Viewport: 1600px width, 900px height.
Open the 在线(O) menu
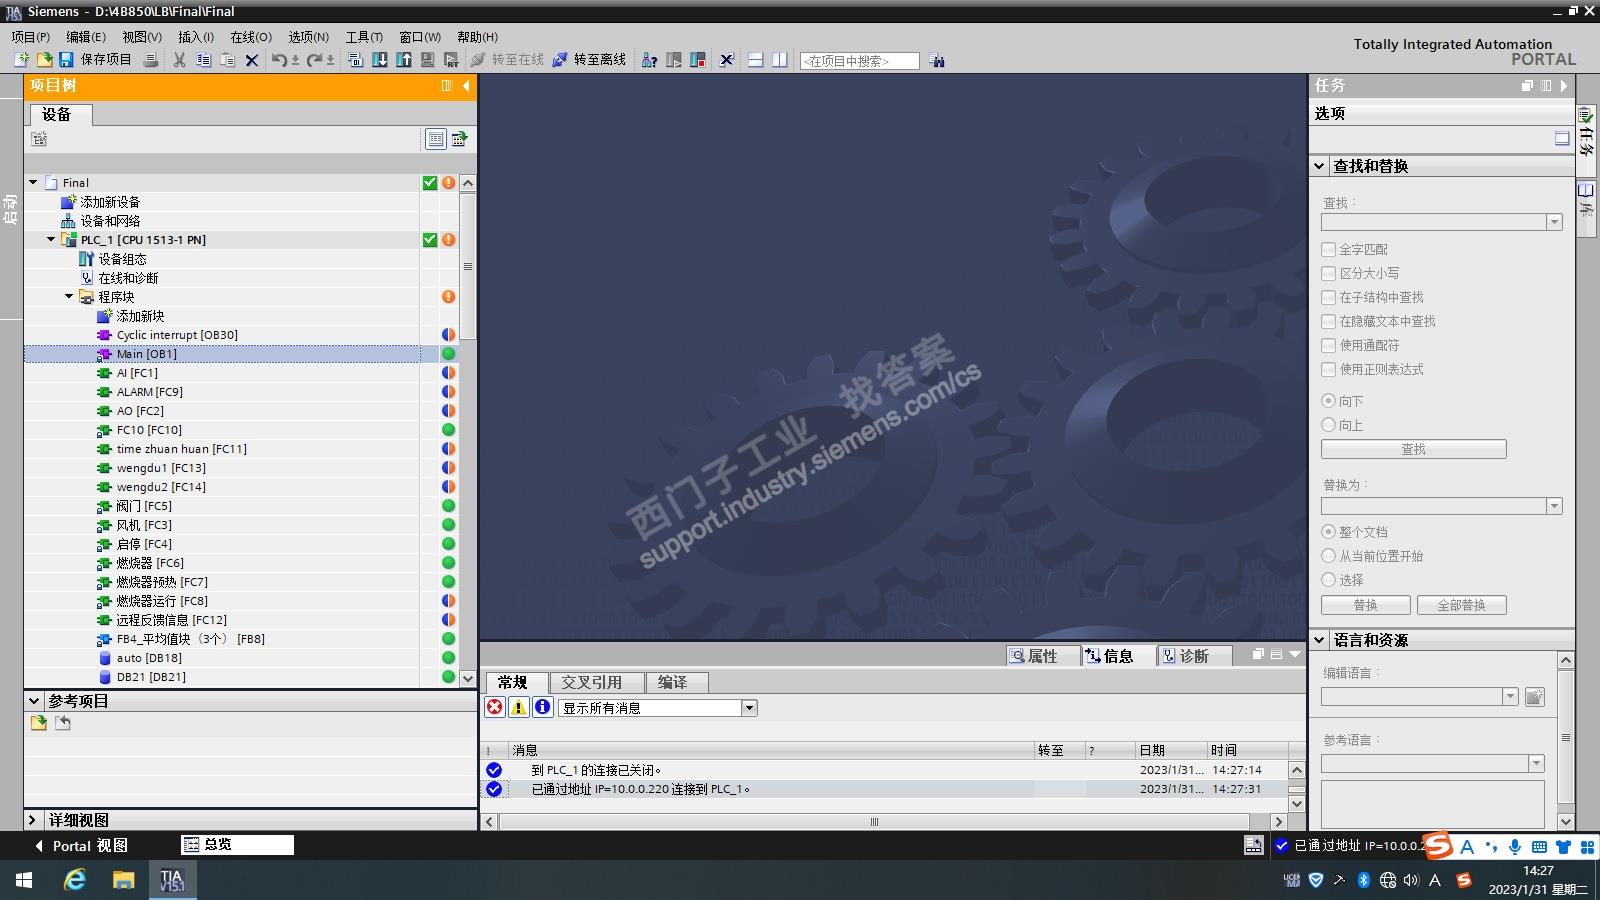coord(251,37)
